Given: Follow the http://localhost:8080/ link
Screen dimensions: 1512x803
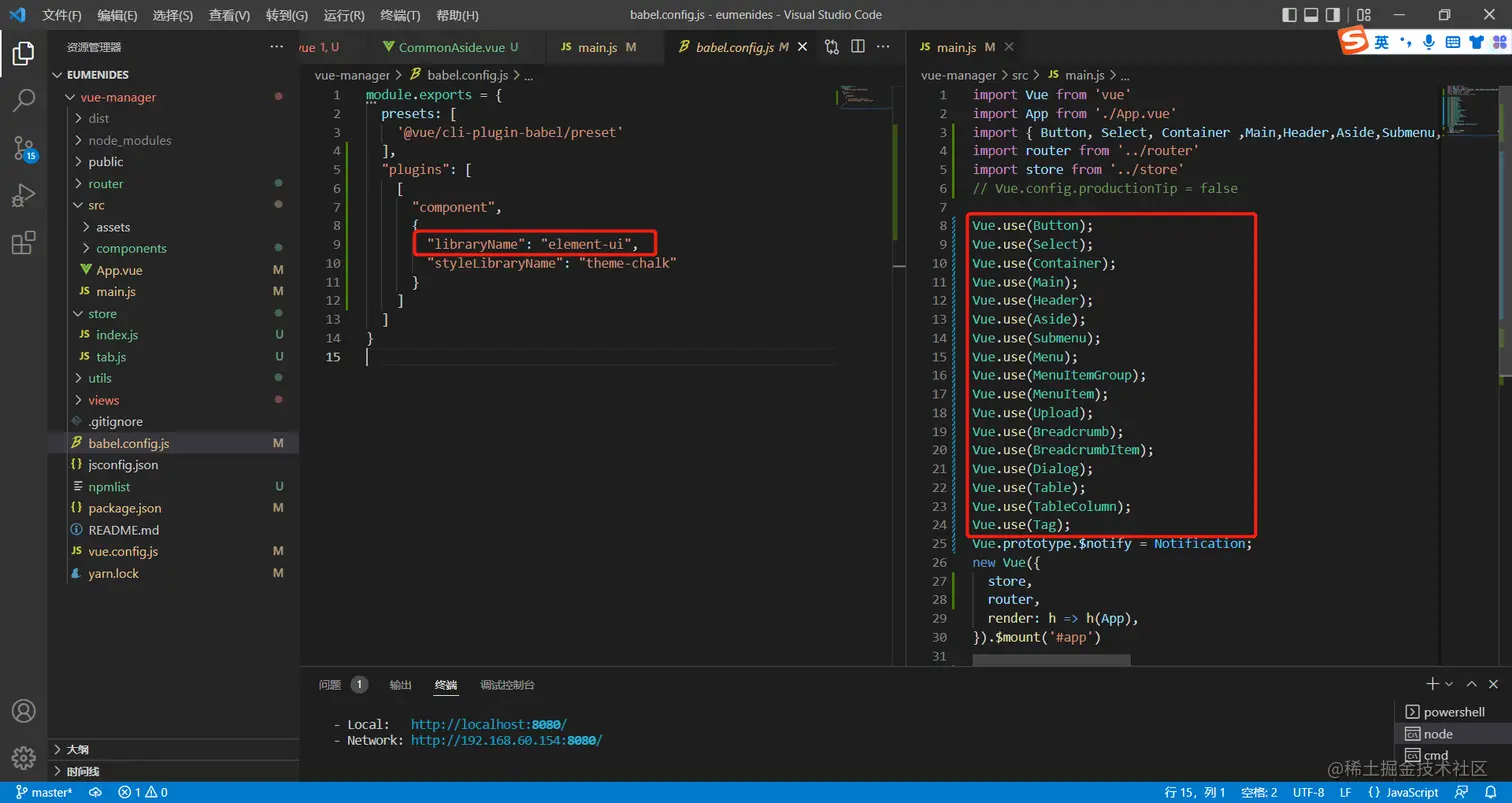Looking at the screenshot, I should pos(489,724).
